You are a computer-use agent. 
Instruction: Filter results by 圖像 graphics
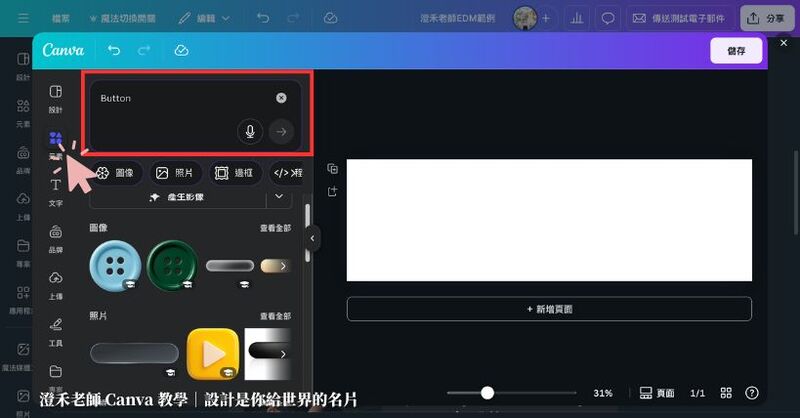115,173
